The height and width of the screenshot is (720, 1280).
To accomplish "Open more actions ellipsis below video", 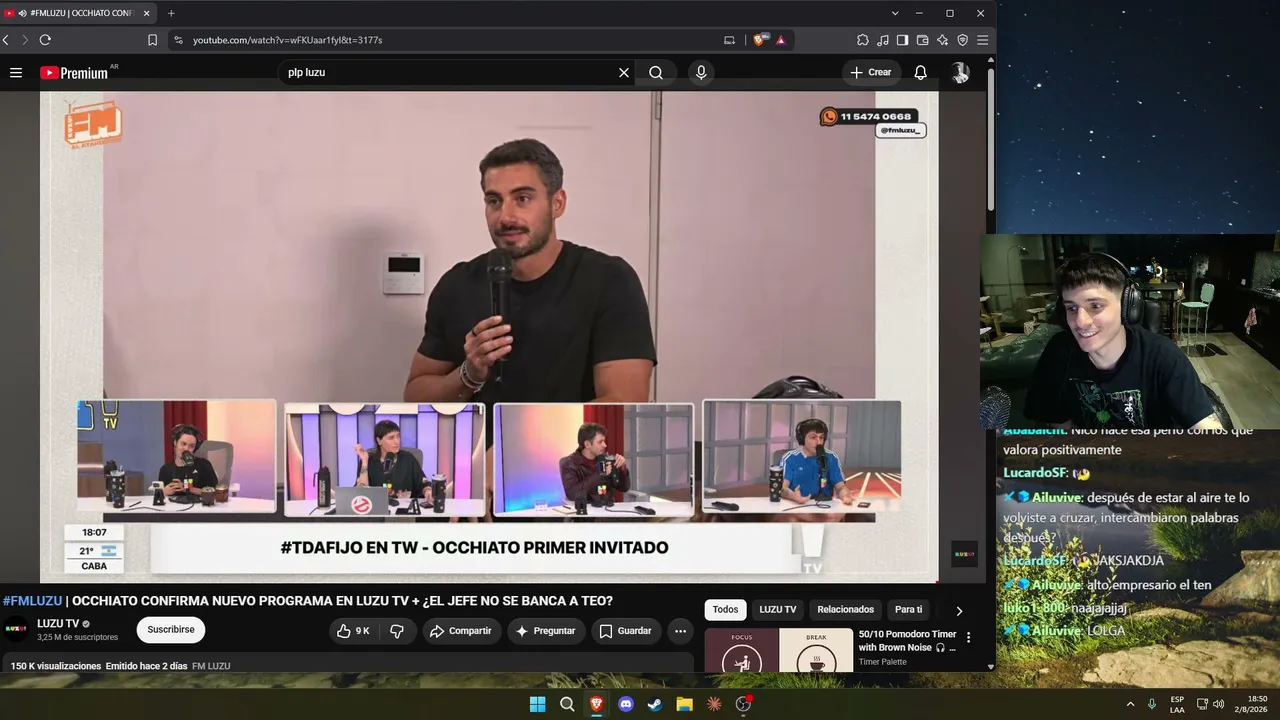I will coord(680,631).
